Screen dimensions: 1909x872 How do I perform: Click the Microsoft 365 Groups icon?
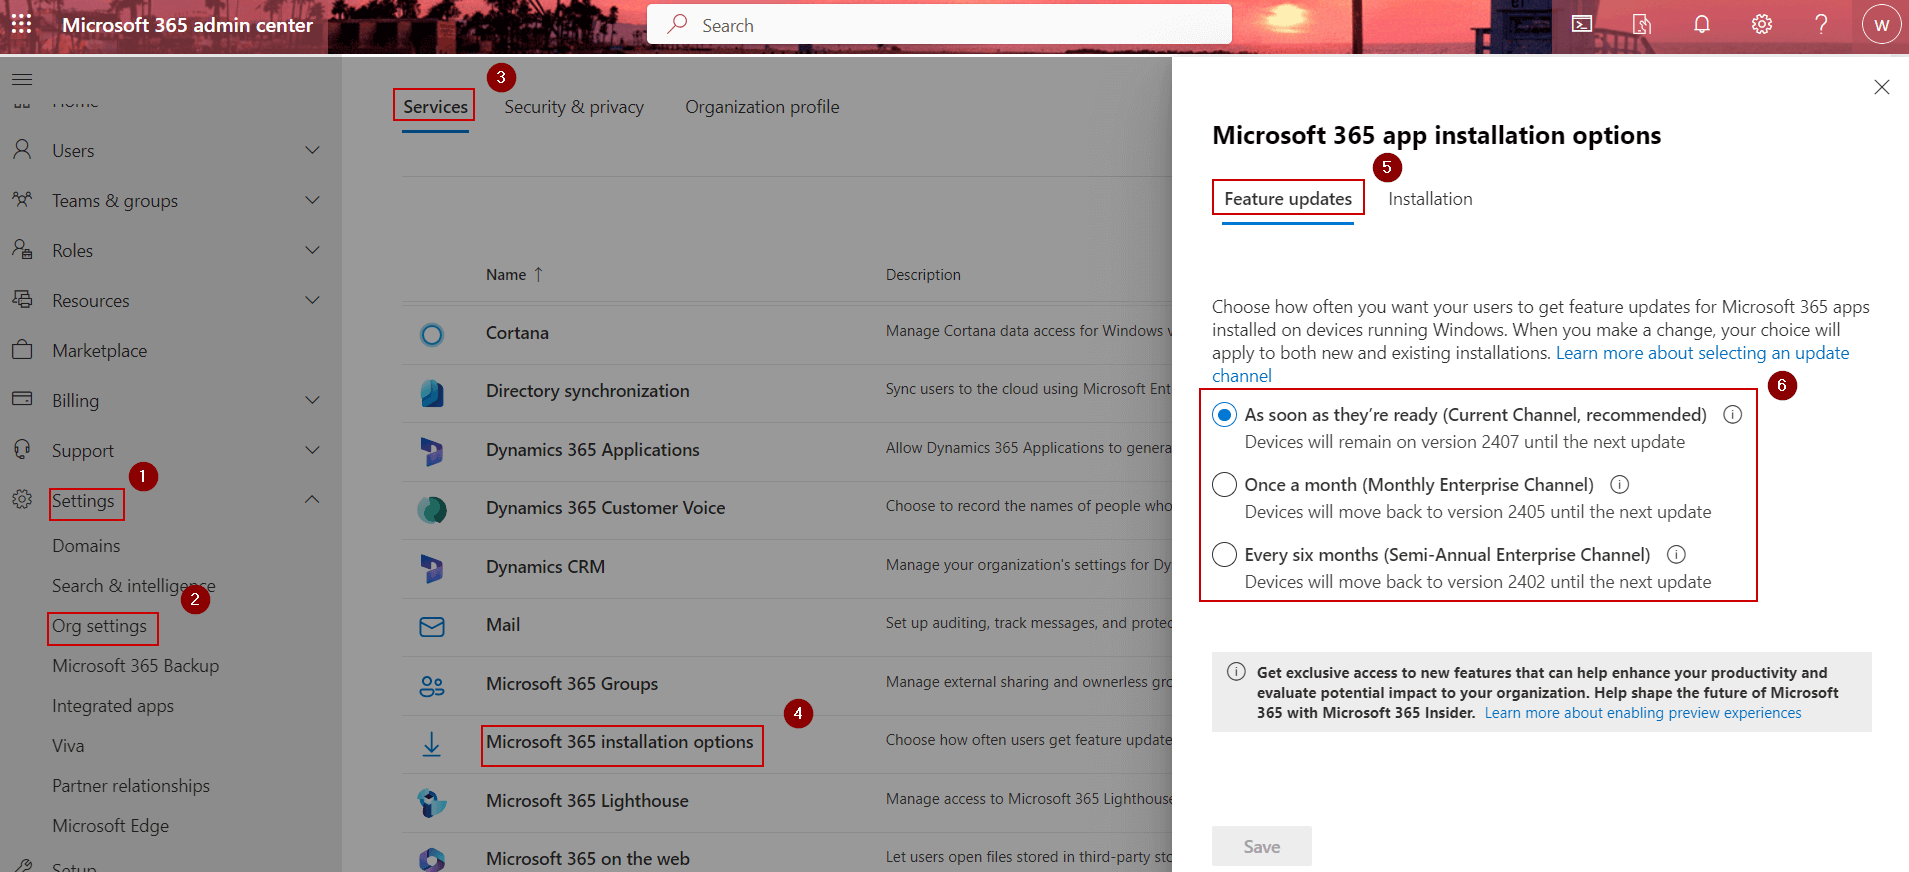(x=432, y=686)
